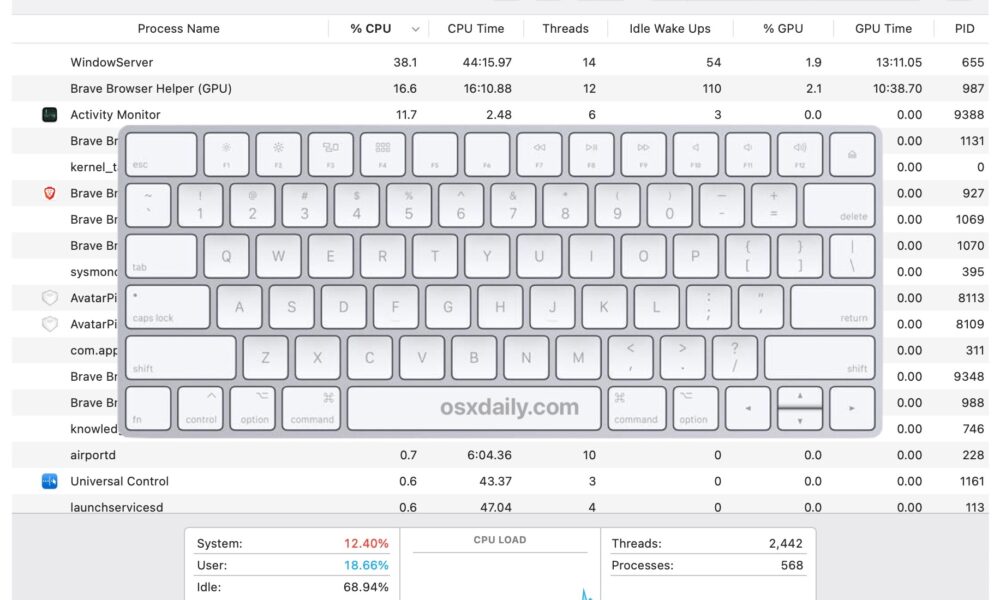Sort by the Idle Wake Ups header
This screenshot has width=1000, height=600.
(670, 29)
